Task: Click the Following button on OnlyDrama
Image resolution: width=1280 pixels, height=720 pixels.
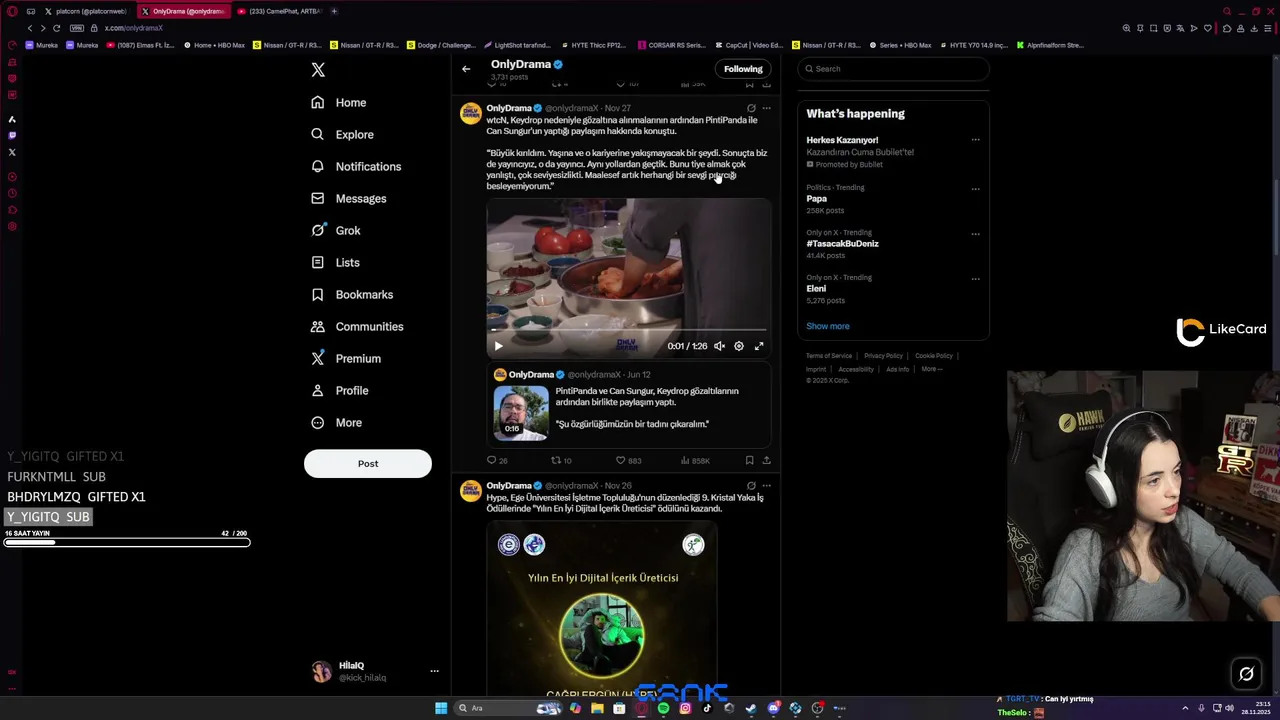Action: [743, 69]
